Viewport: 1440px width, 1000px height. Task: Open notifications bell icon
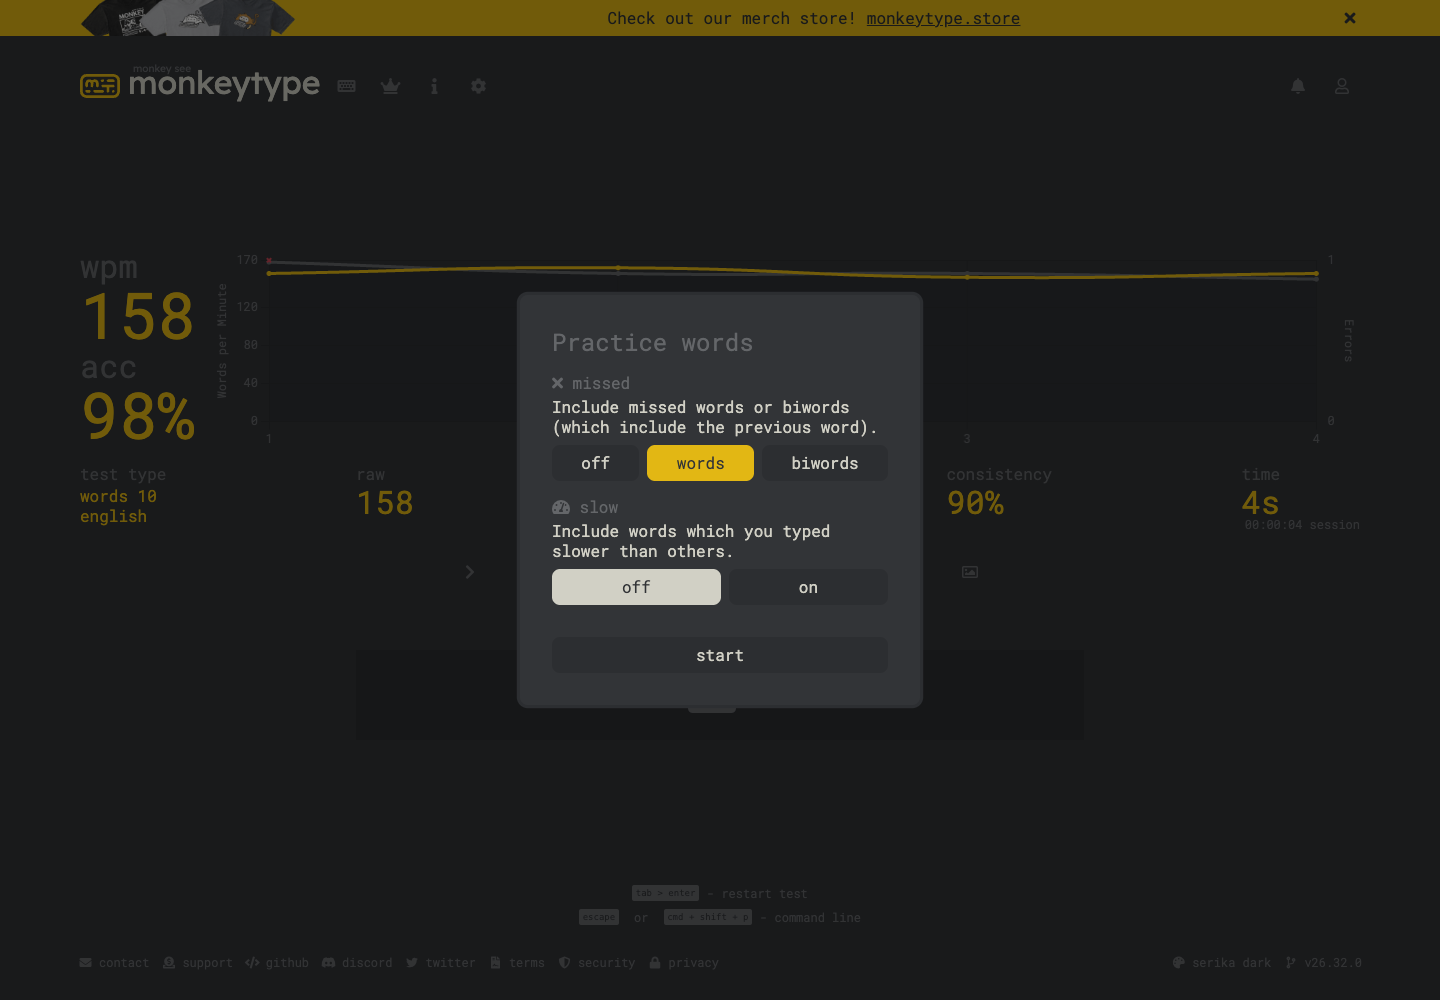pyautogui.click(x=1298, y=86)
